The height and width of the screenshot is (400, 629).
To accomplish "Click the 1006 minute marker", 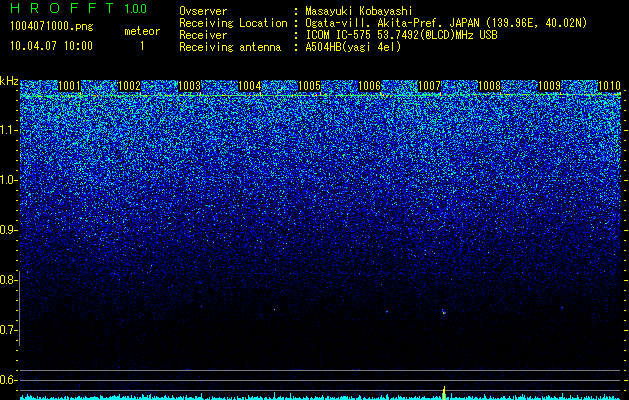I will (x=369, y=85).
